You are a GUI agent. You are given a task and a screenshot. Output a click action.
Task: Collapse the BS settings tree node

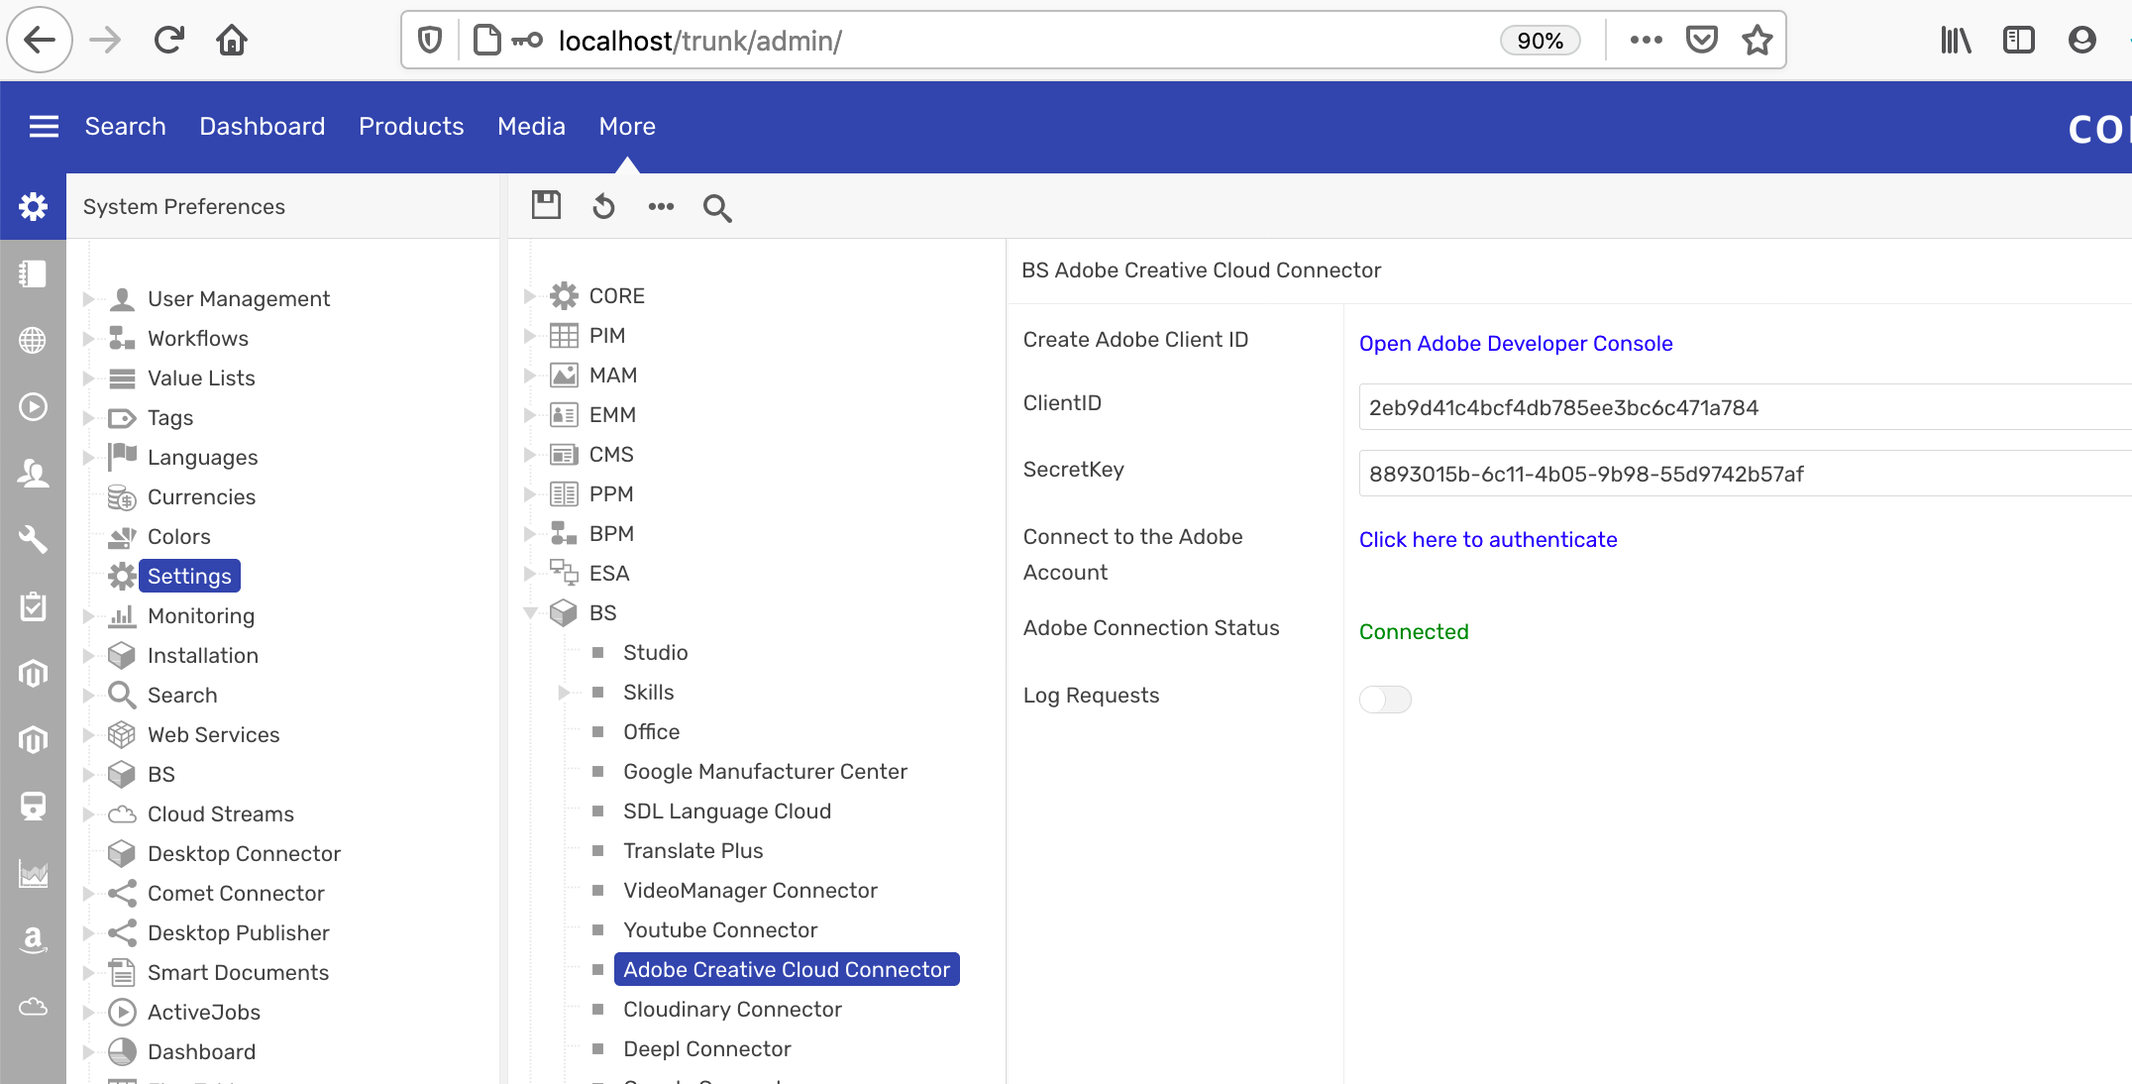[530, 613]
